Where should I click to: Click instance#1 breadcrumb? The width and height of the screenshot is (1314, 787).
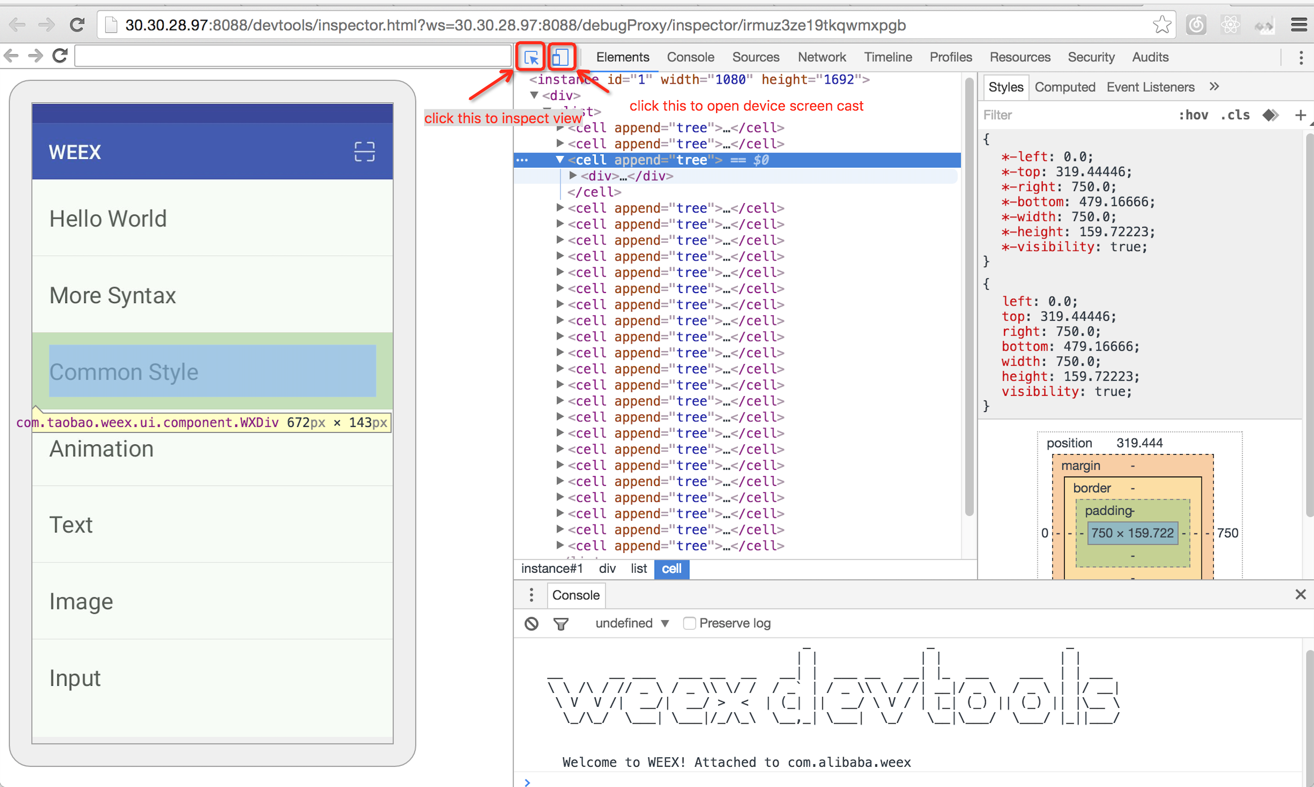(x=552, y=569)
